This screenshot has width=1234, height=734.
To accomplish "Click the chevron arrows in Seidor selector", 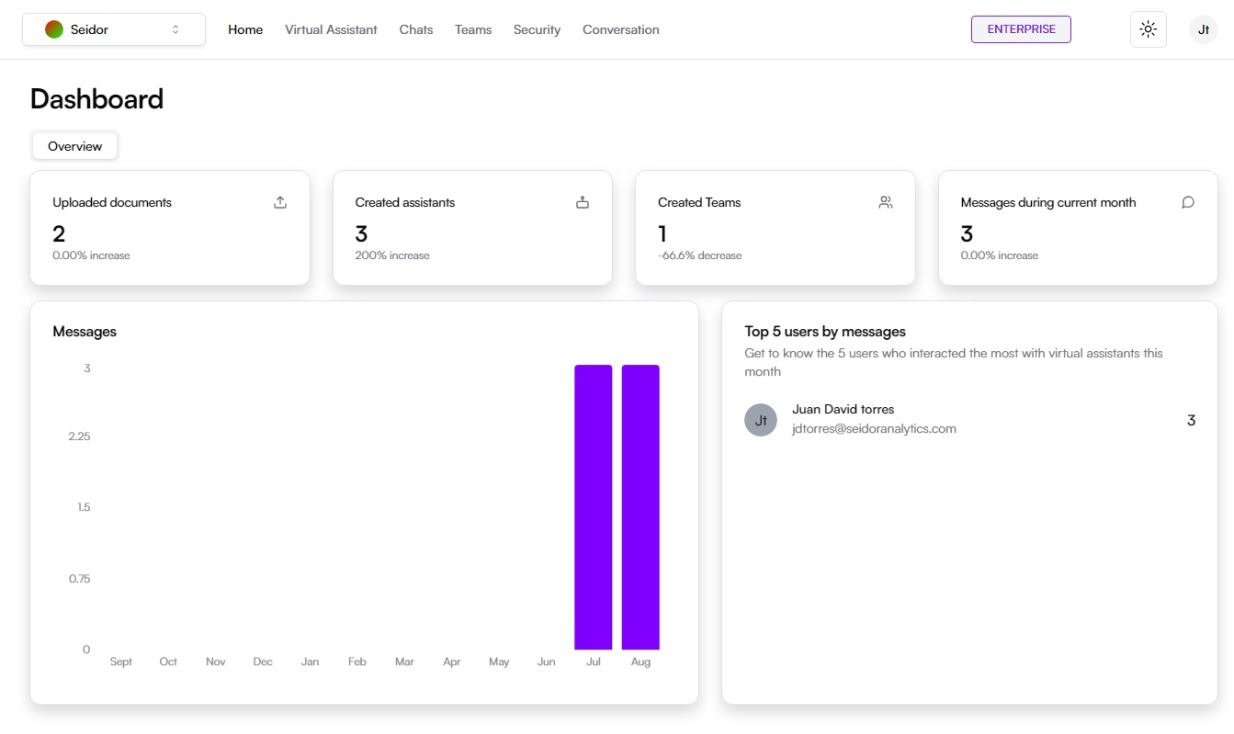I will click(x=176, y=30).
